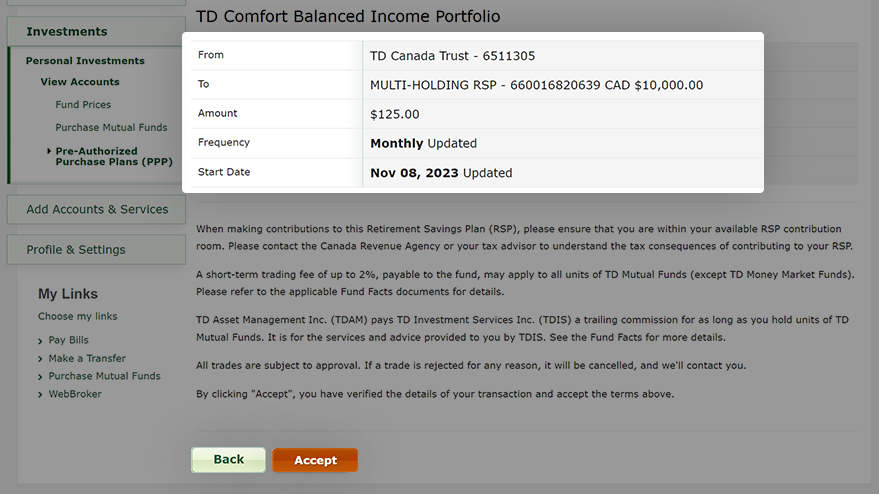Click the TD Comfort Balanced Income Portfolio heading
Screen dimensions: 879x494
[x=348, y=16]
